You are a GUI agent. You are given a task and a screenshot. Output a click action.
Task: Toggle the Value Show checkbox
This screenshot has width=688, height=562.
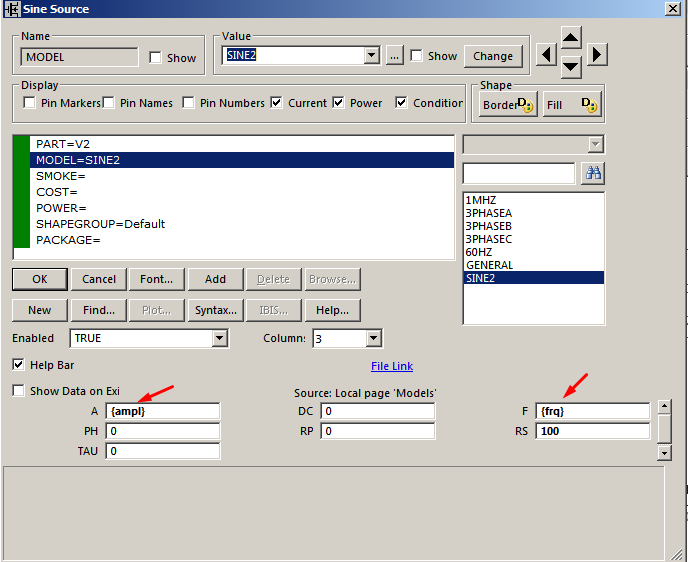pyautogui.click(x=416, y=56)
